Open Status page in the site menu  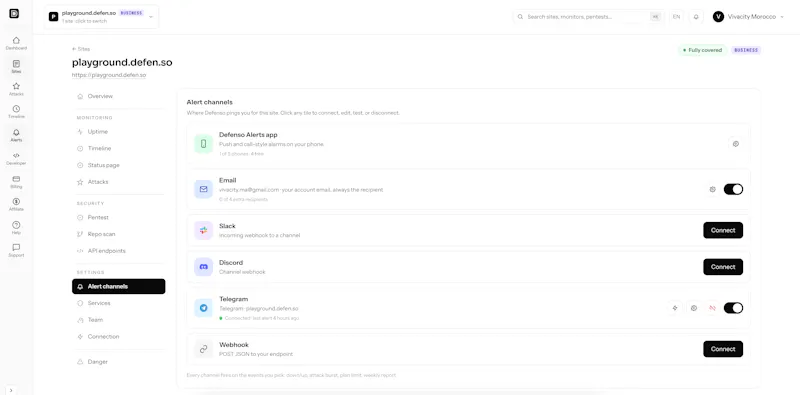click(x=118, y=165)
